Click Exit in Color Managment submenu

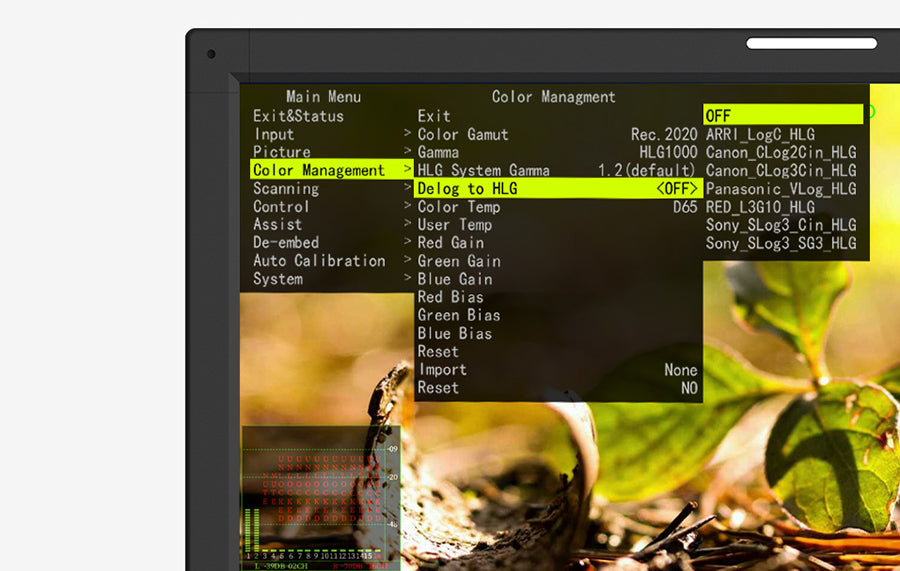[x=434, y=116]
